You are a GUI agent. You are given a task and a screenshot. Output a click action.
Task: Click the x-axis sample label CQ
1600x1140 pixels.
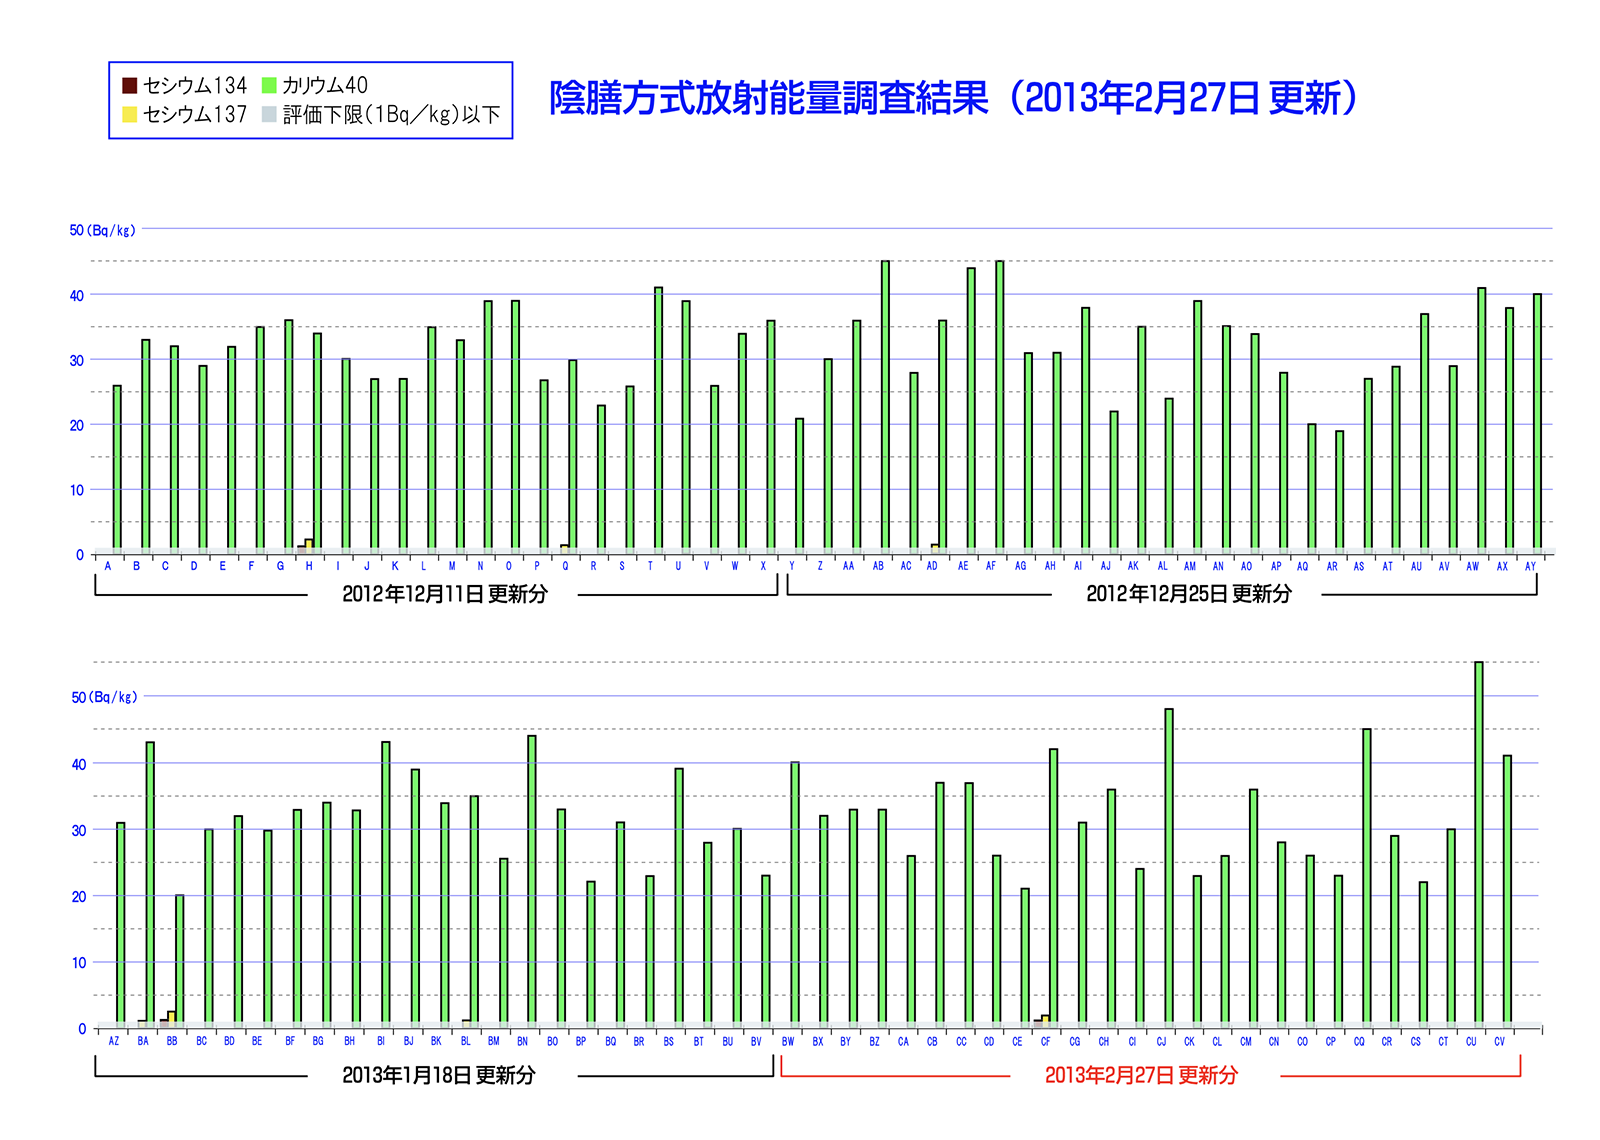click(x=1359, y=1041)
